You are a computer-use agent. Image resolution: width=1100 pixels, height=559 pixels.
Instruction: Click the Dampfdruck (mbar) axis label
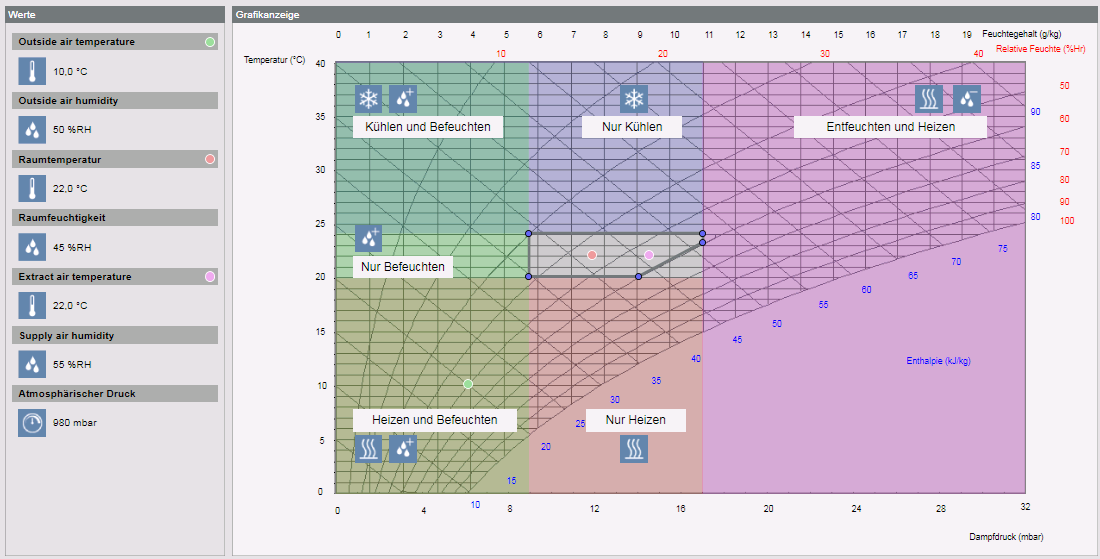[x=1007, y=537]
